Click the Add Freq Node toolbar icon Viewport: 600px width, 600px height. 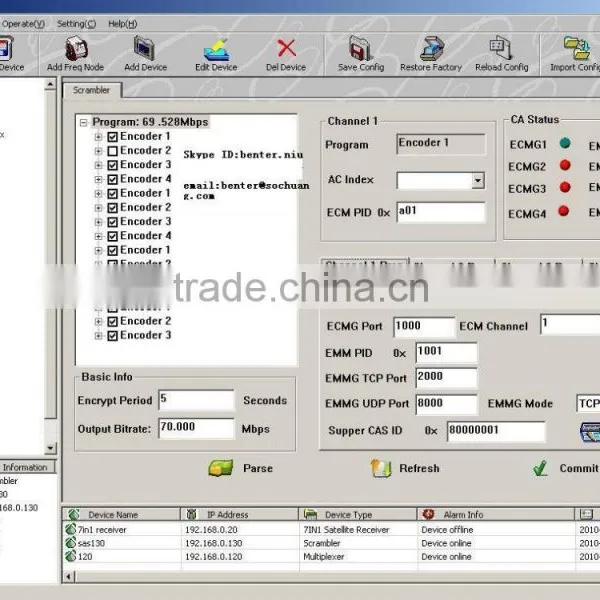[x=76, y=49]
